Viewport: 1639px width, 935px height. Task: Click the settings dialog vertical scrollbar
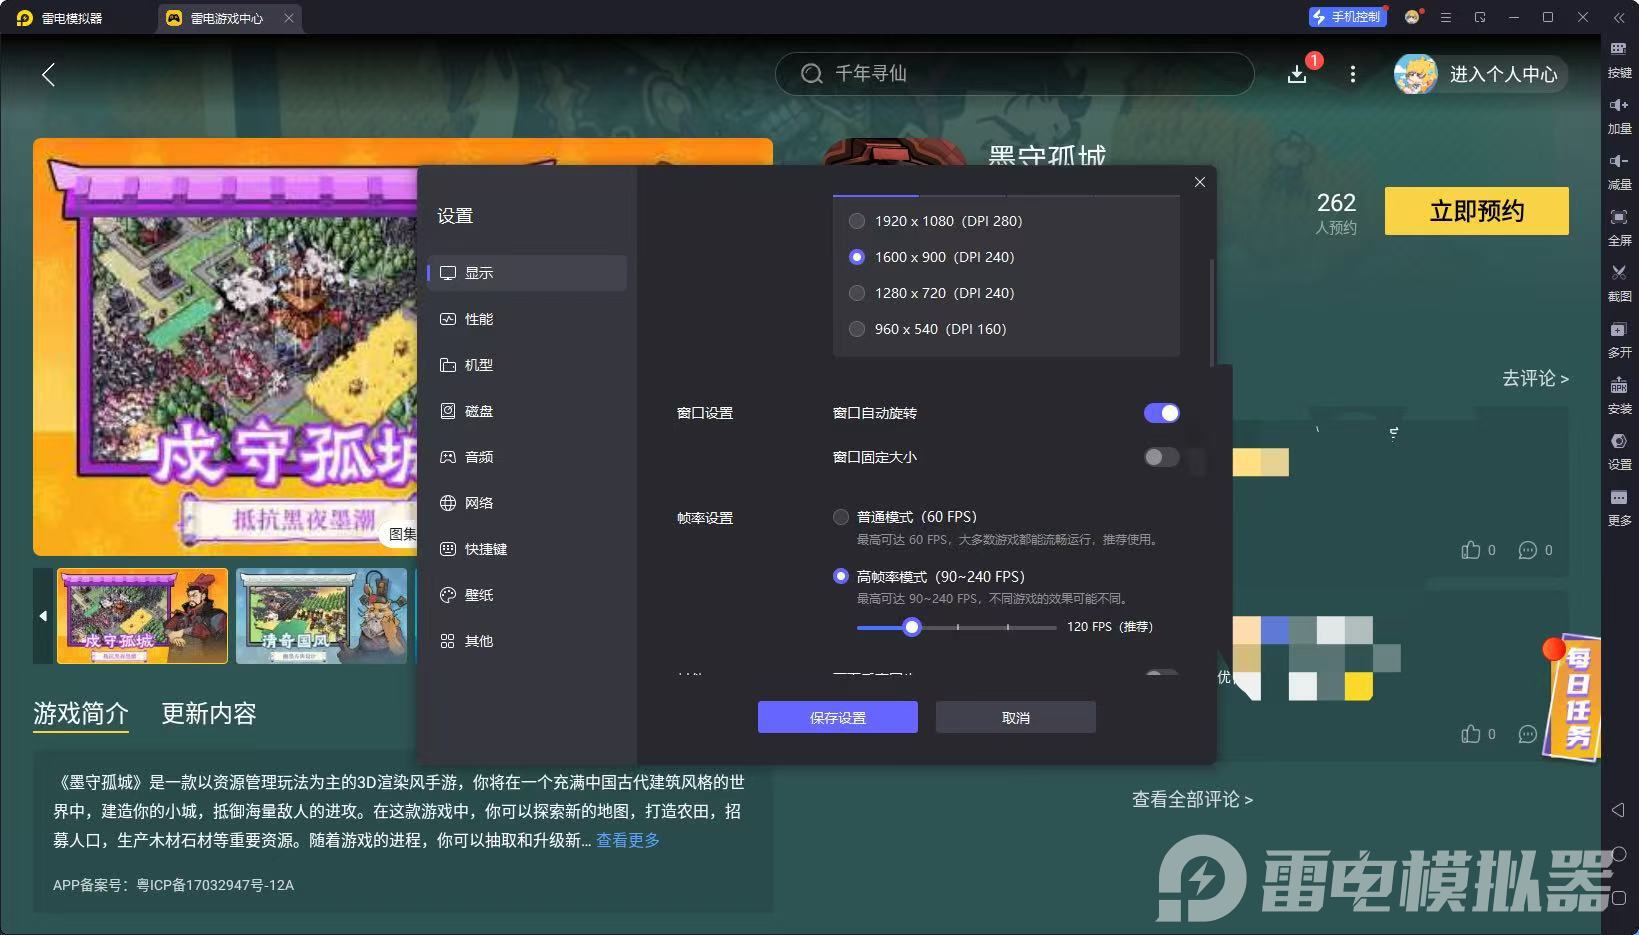pyautogui.click(x=1212, y=312)
